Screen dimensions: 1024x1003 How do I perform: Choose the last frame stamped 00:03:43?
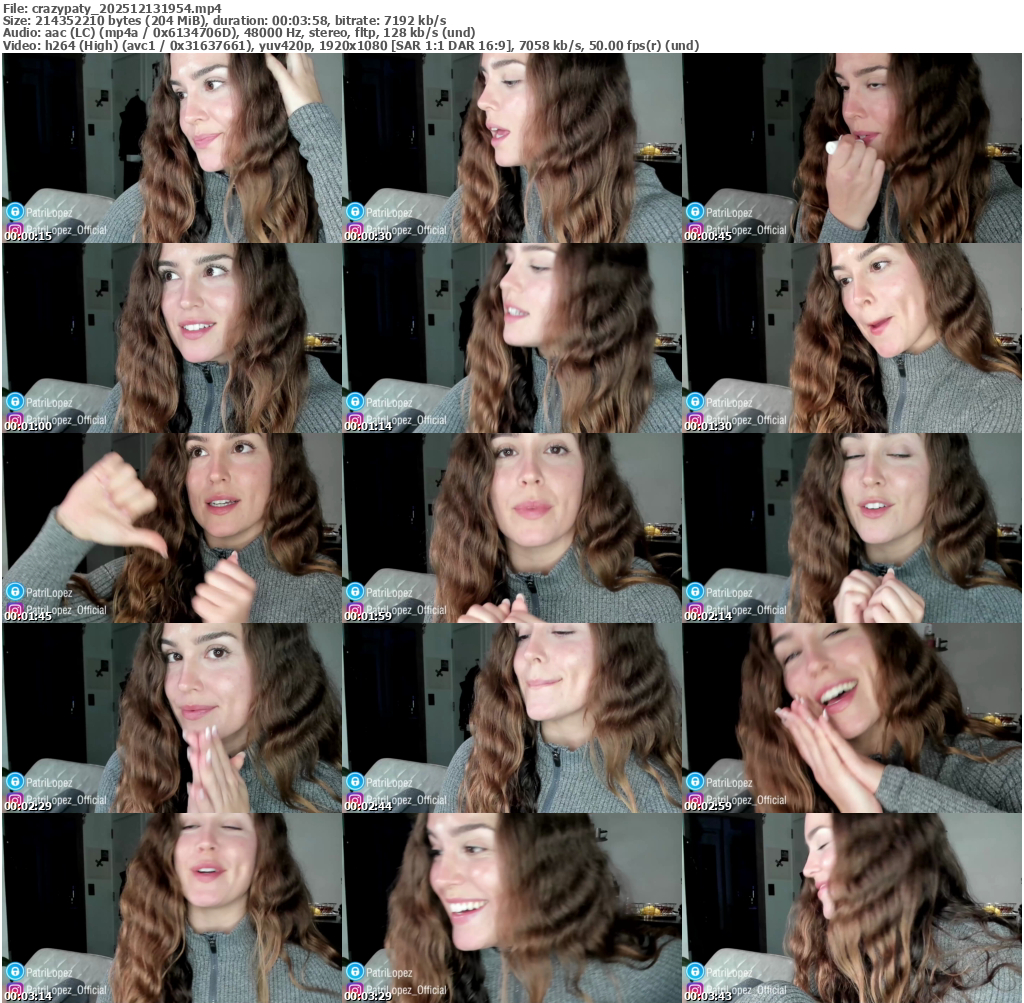[x=852, y=908]
